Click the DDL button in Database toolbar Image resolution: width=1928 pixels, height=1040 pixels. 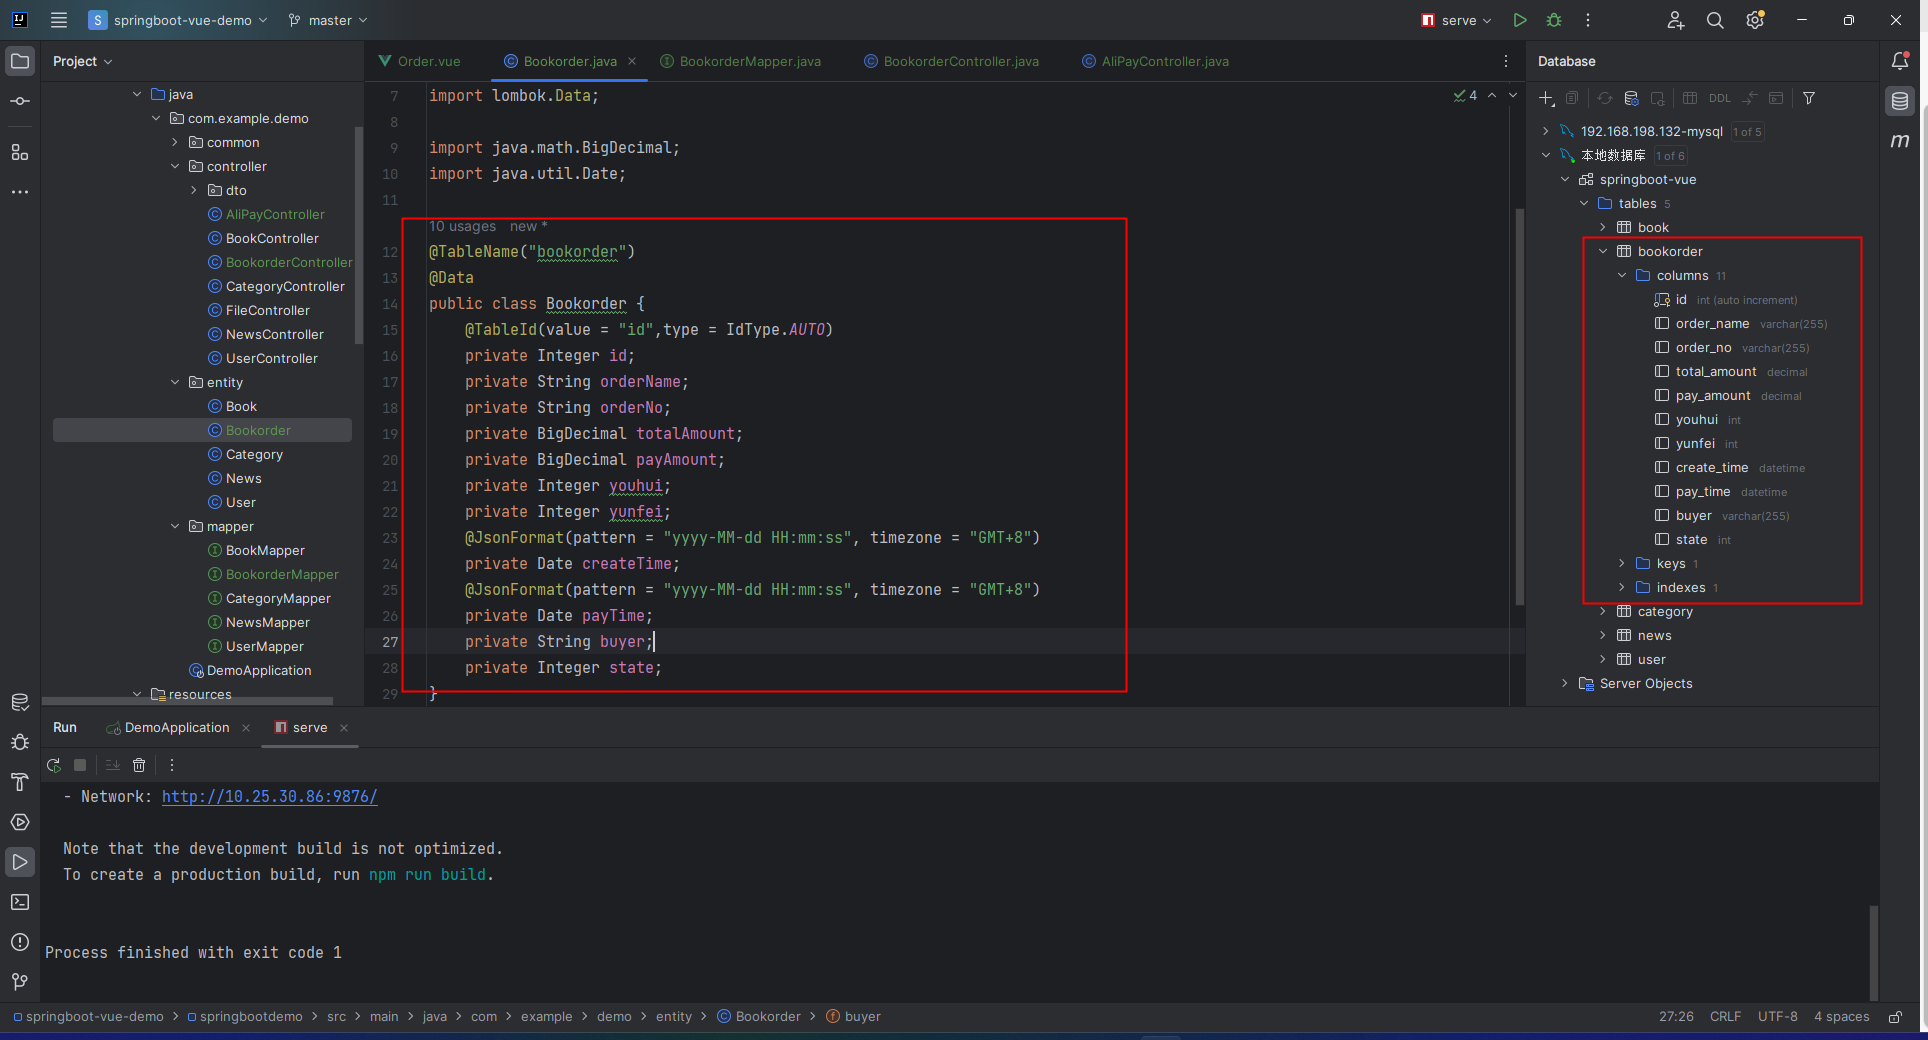coord(1719,98)
